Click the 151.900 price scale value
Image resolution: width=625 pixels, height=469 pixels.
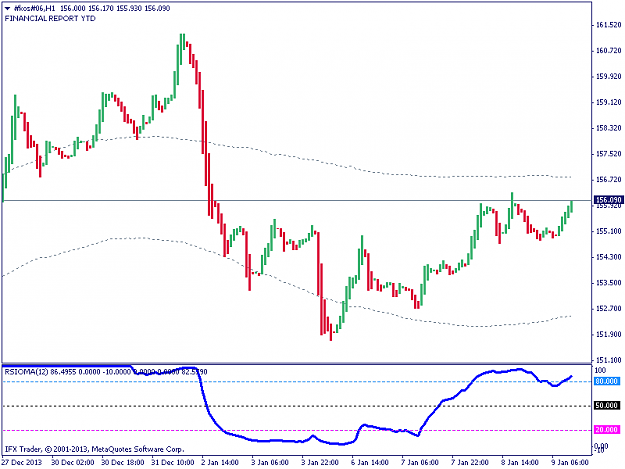608,334
